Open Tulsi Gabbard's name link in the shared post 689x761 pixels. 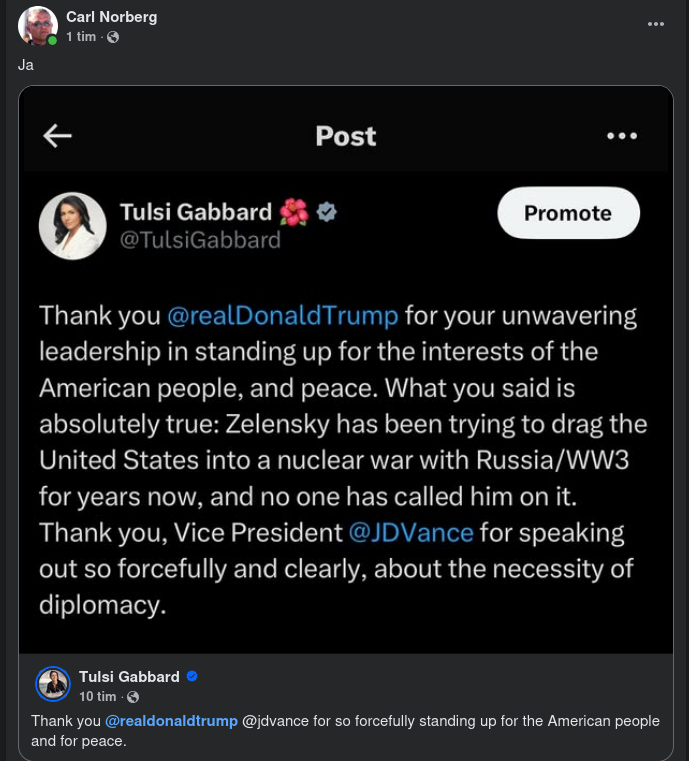click(x=129, y=677)
